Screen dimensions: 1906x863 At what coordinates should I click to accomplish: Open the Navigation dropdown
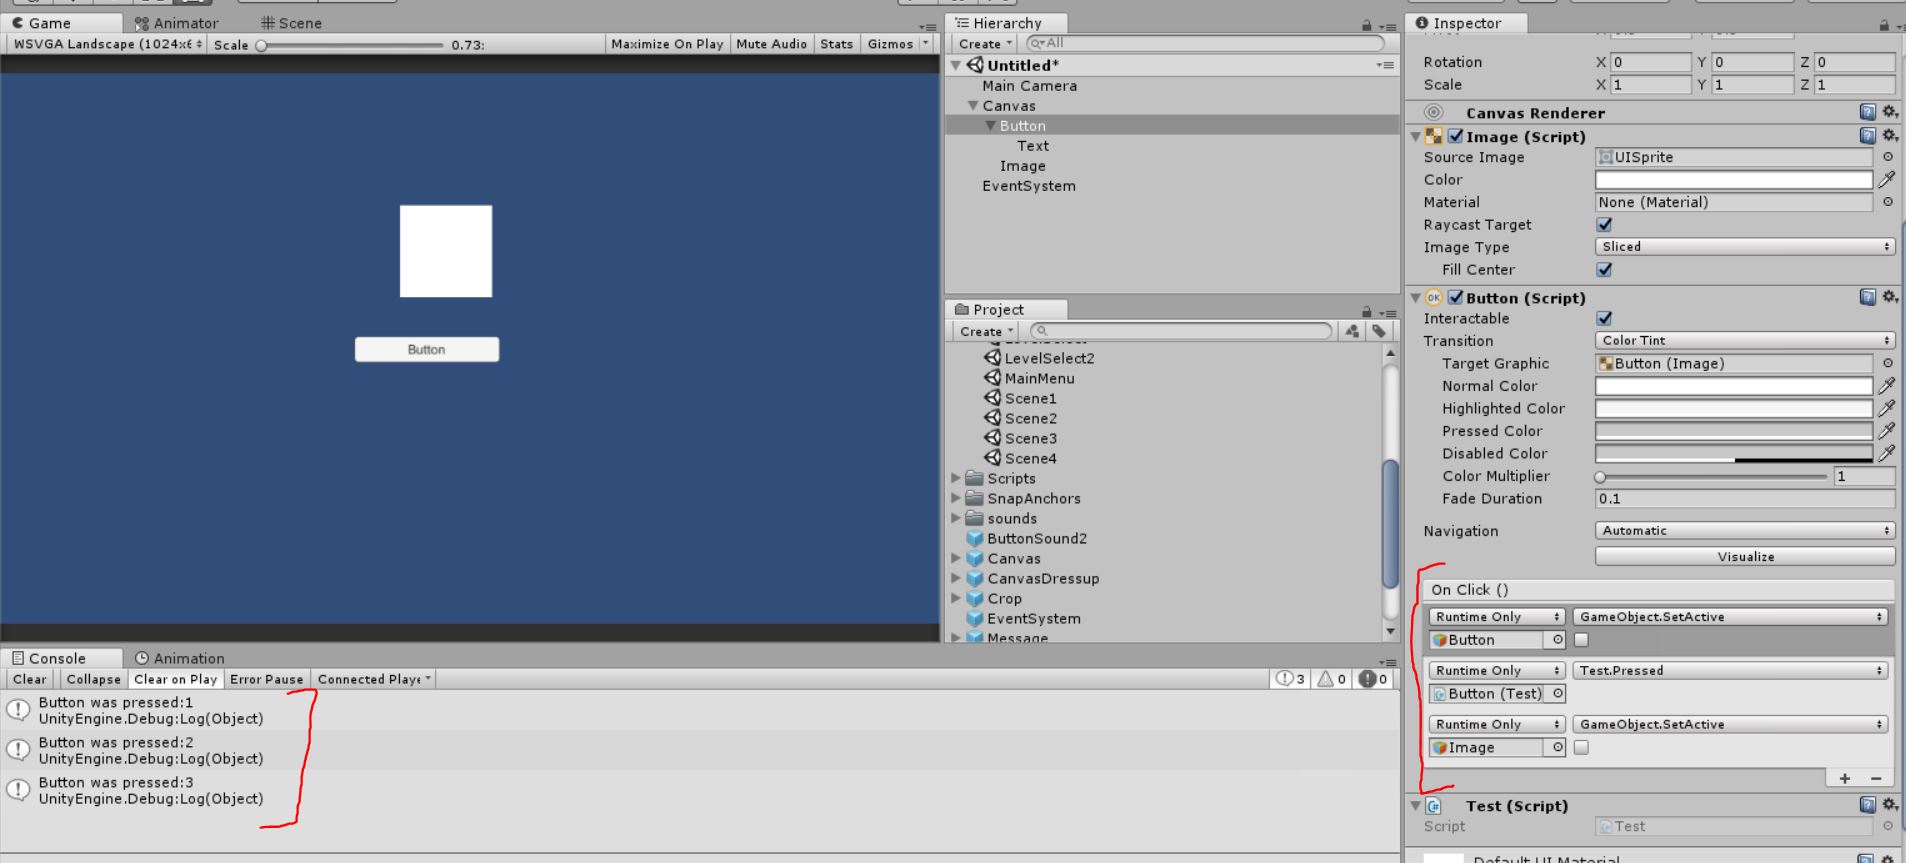(x=1745, y=531)
